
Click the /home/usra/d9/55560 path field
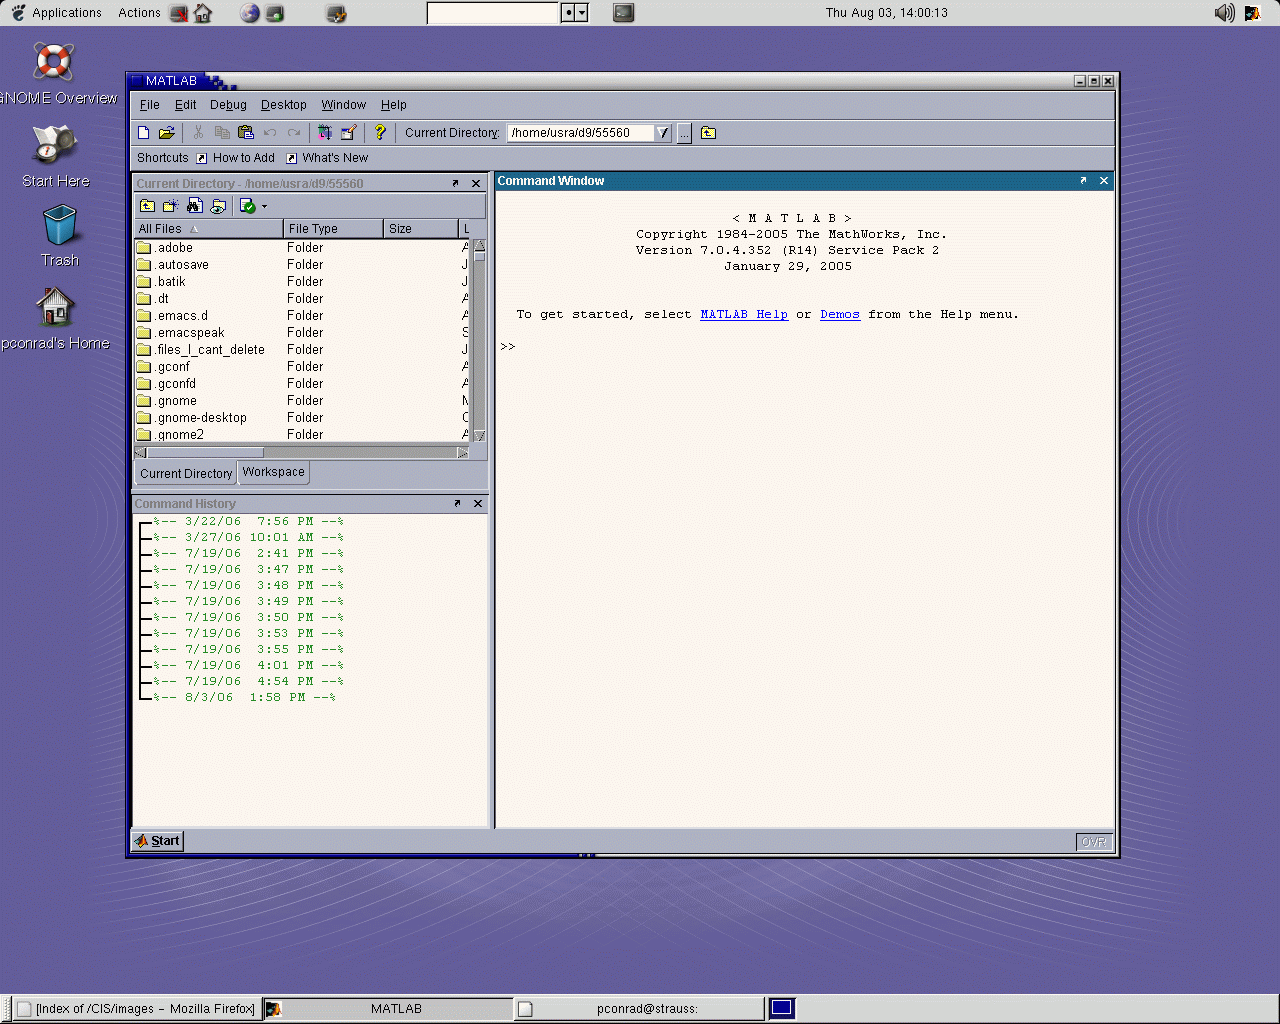pos(581,133)
